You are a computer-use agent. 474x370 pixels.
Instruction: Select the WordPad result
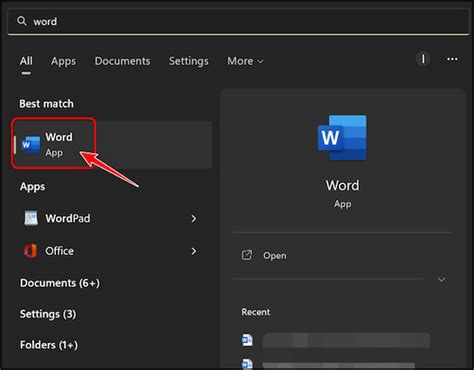[111, 218]
